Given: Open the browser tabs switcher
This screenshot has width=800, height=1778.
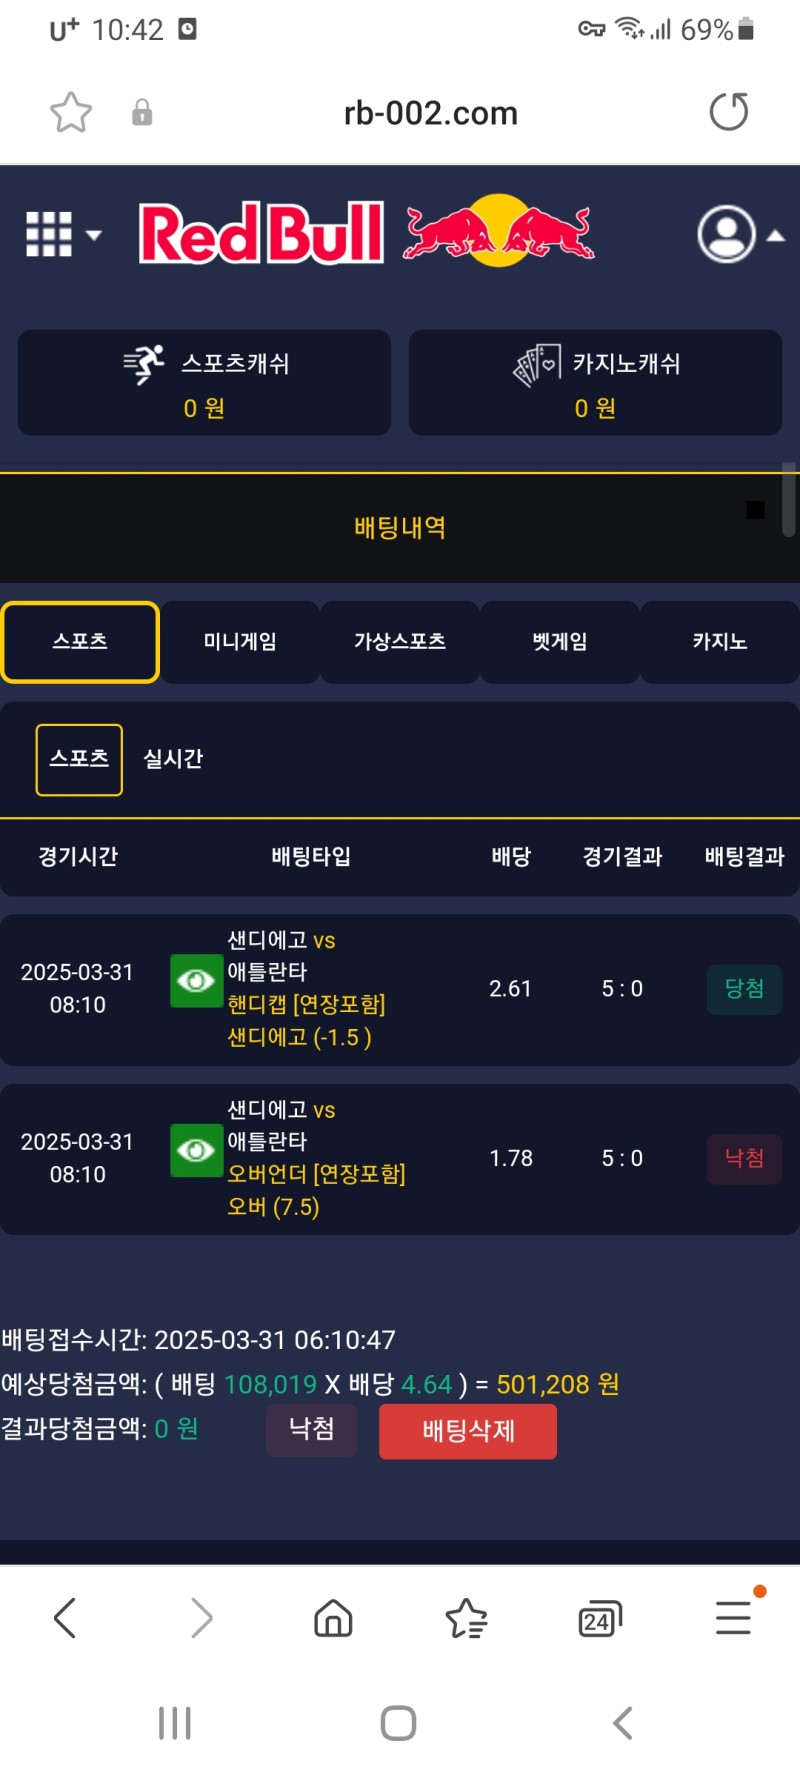Looking at the screenshot, I should click(x=599, y=1617).
